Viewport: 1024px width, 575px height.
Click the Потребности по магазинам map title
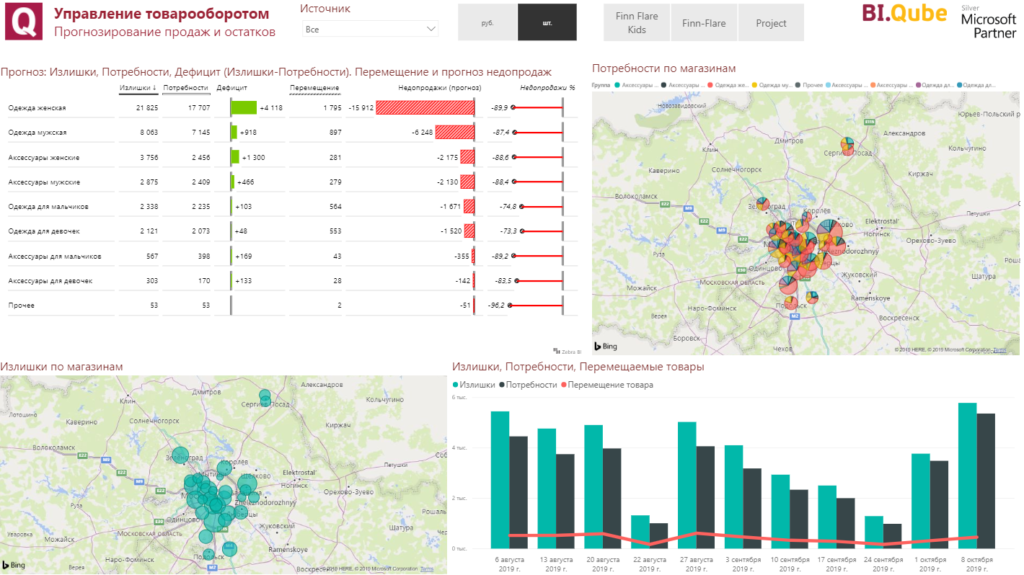click(664, 68)
